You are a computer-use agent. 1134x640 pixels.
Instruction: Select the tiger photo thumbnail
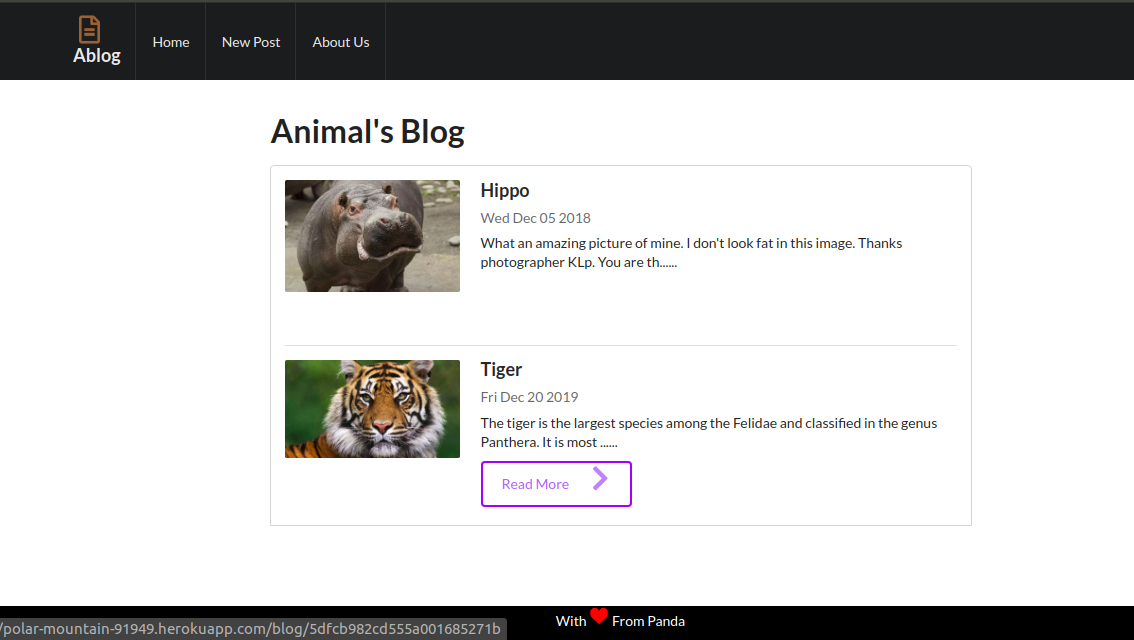[372, 409]
